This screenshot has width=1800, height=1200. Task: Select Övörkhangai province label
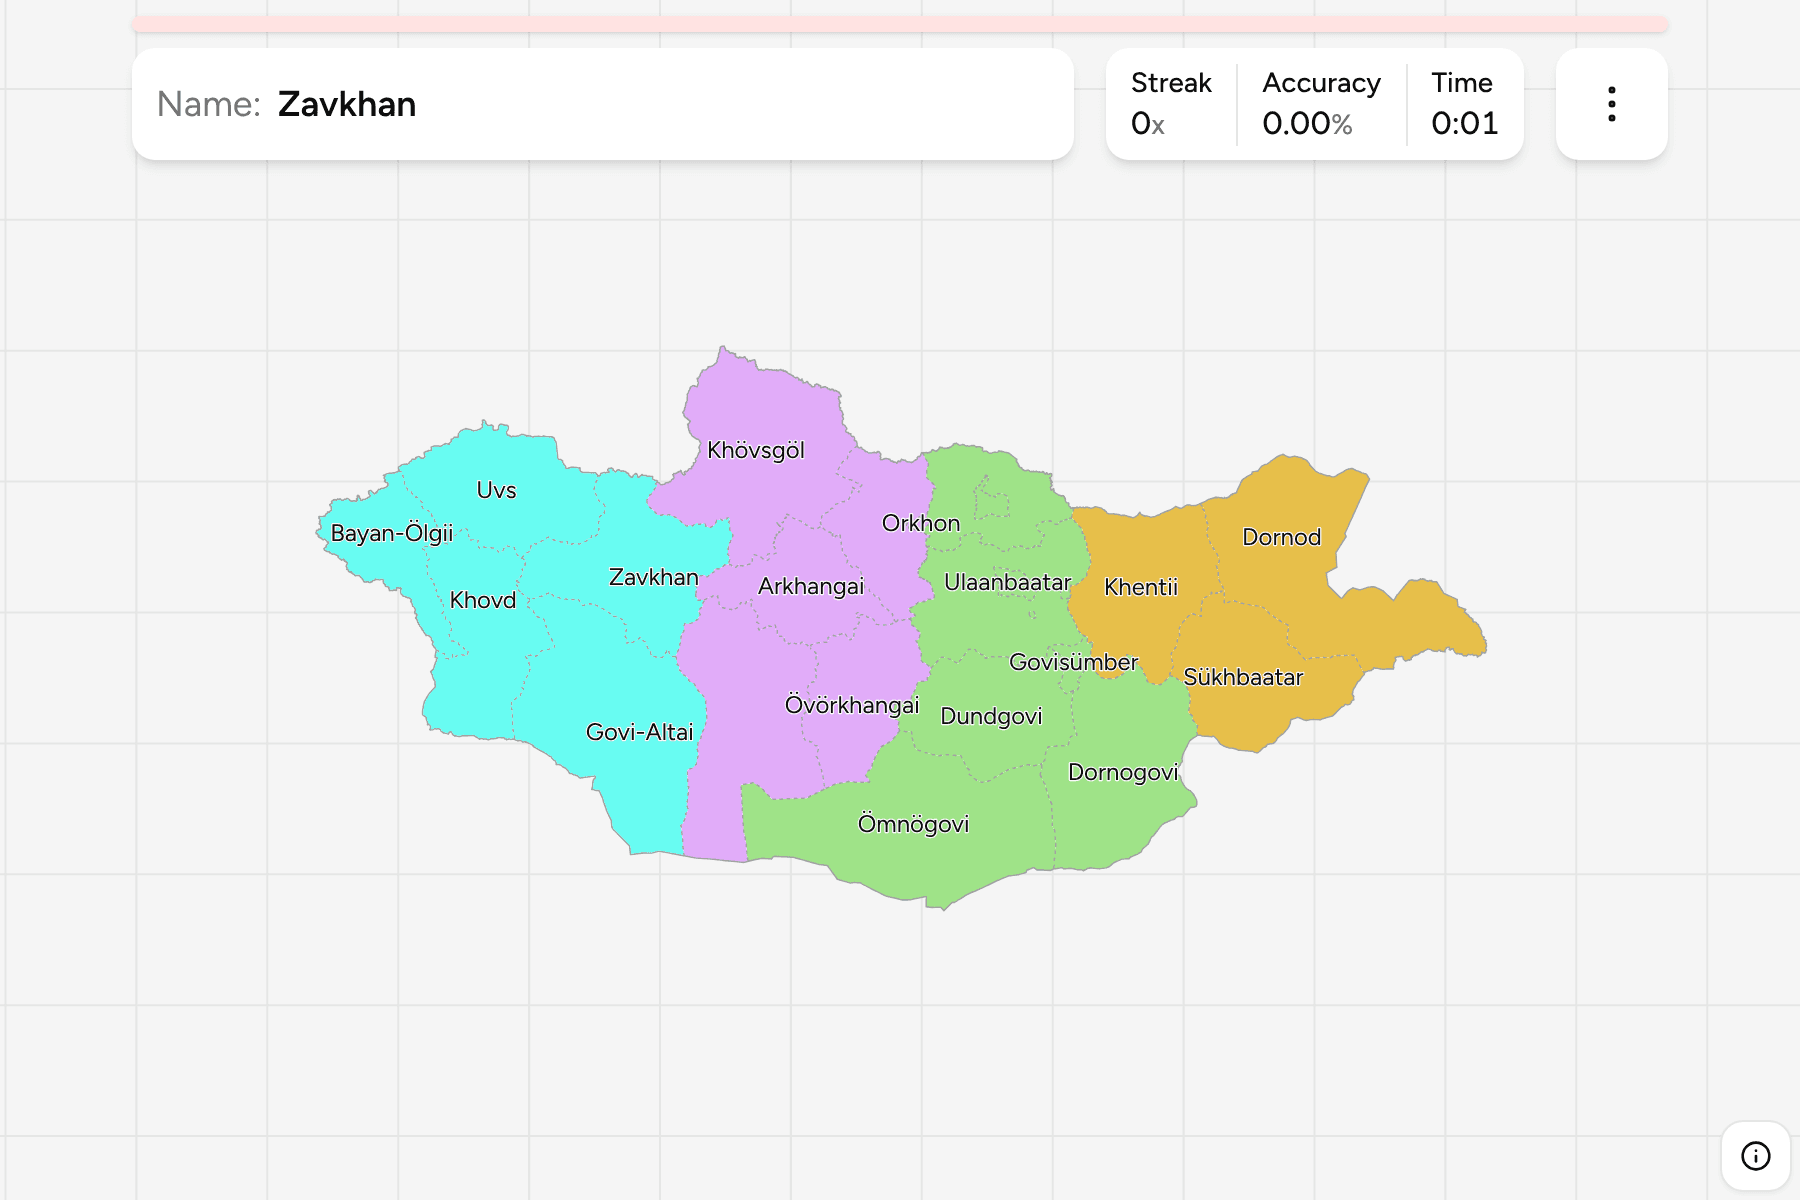tap(852, 705)
